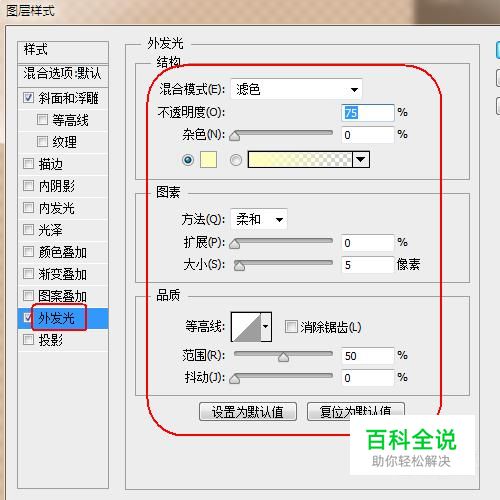500x500 pixels.
Task: Click the 抖动 percentage input field
Action: tap(368, 378)
